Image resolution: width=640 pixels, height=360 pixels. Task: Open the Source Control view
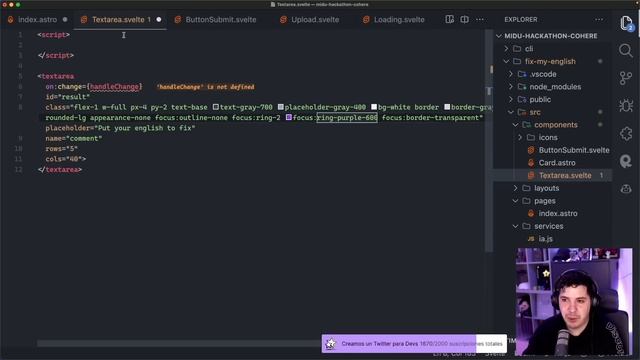pos(626,78)
